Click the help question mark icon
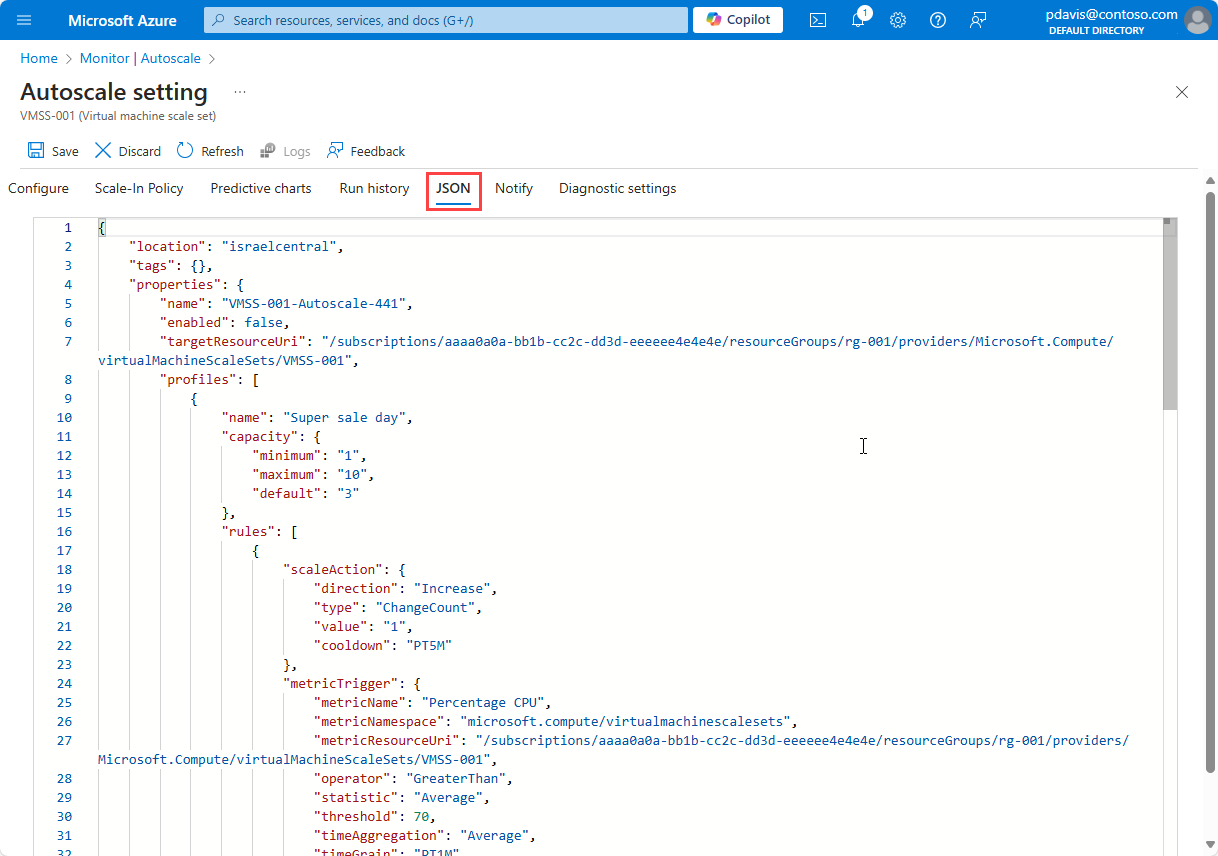 click(x=938, y=20)
